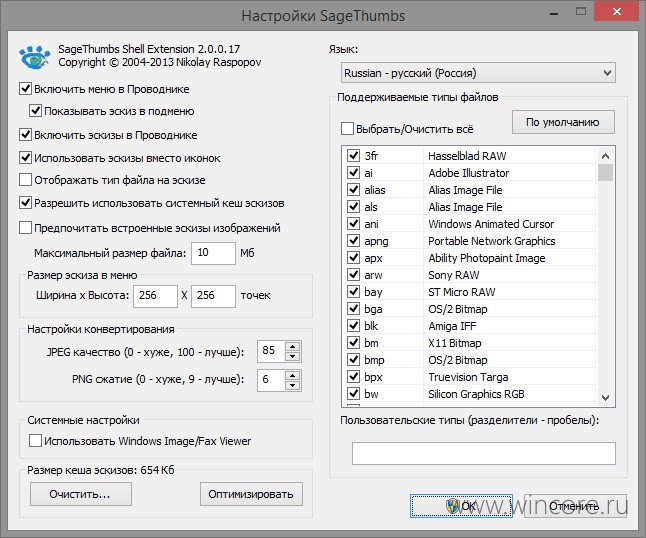Click the 'Очистить...' button
The height and width of the screenshot is (538, 646).
click(x=81, y=494)
